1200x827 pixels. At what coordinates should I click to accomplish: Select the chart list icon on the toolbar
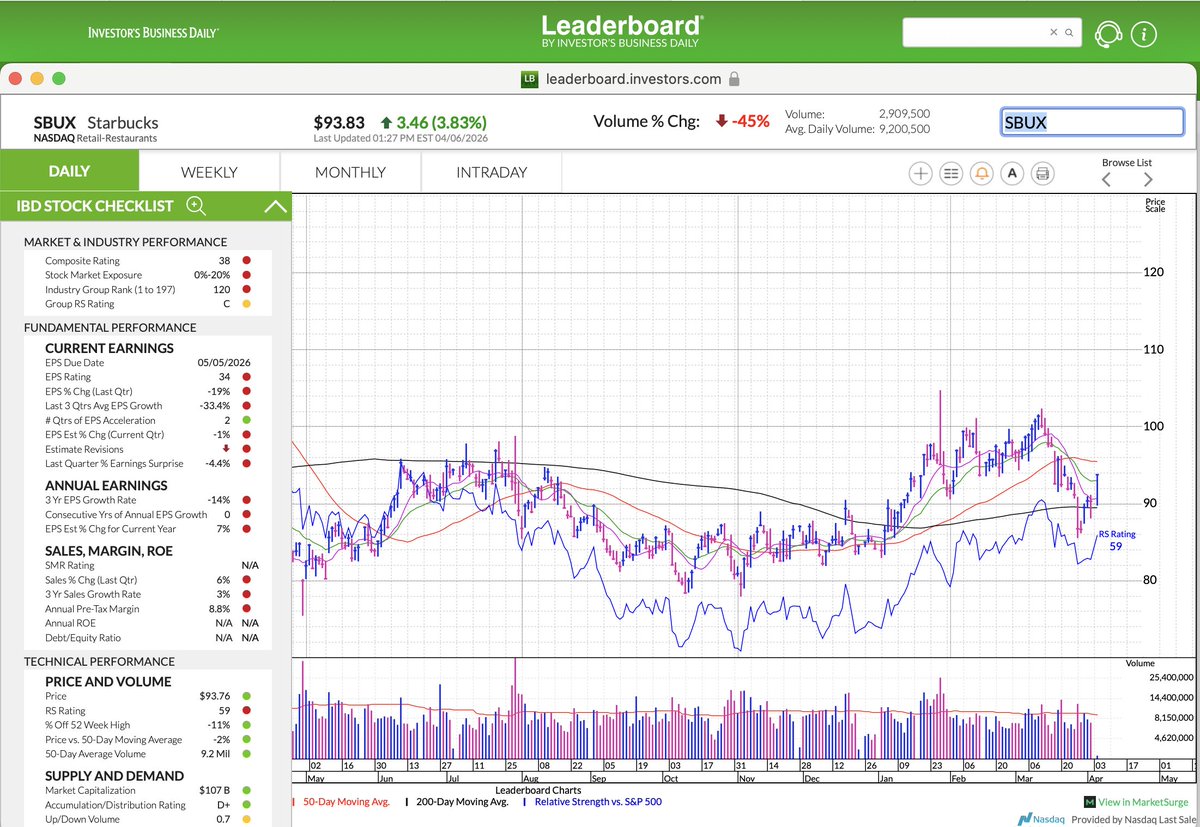tap(951, 173)
